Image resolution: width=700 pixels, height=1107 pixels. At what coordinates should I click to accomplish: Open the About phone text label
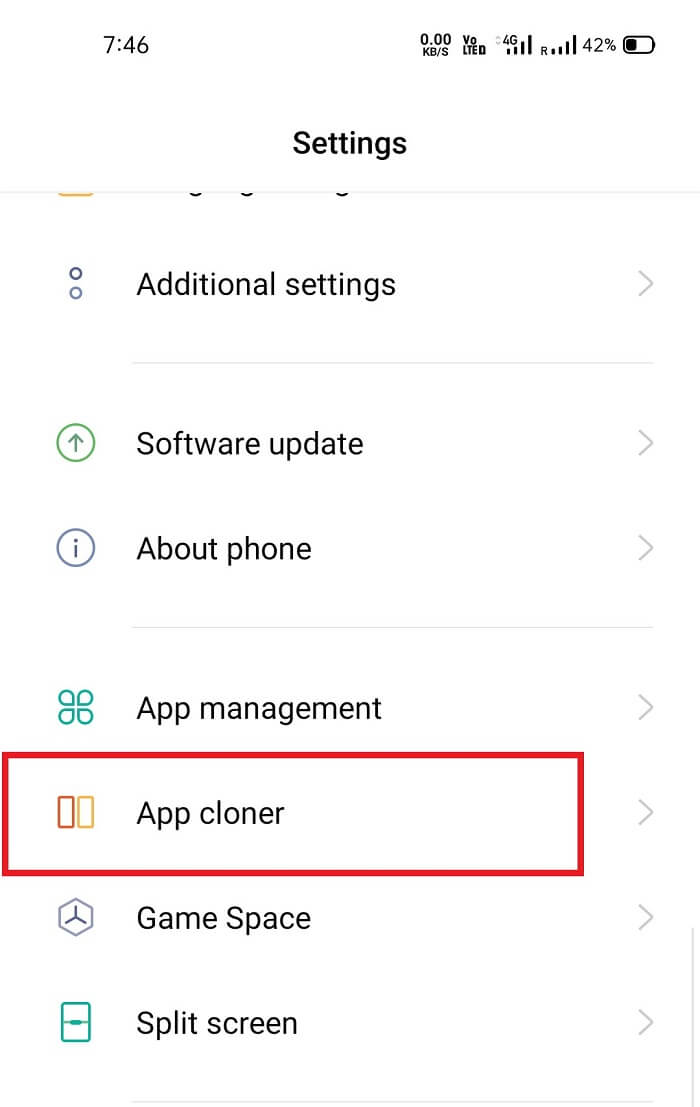[224, 549]
